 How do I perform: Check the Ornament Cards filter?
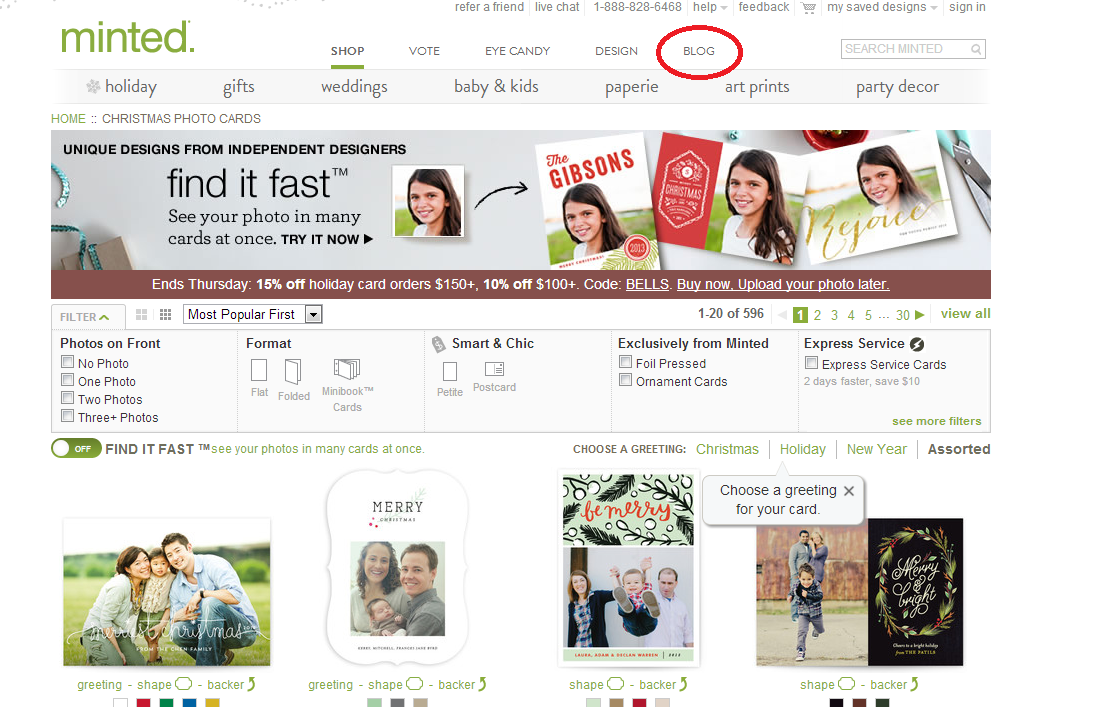[625, 380]
